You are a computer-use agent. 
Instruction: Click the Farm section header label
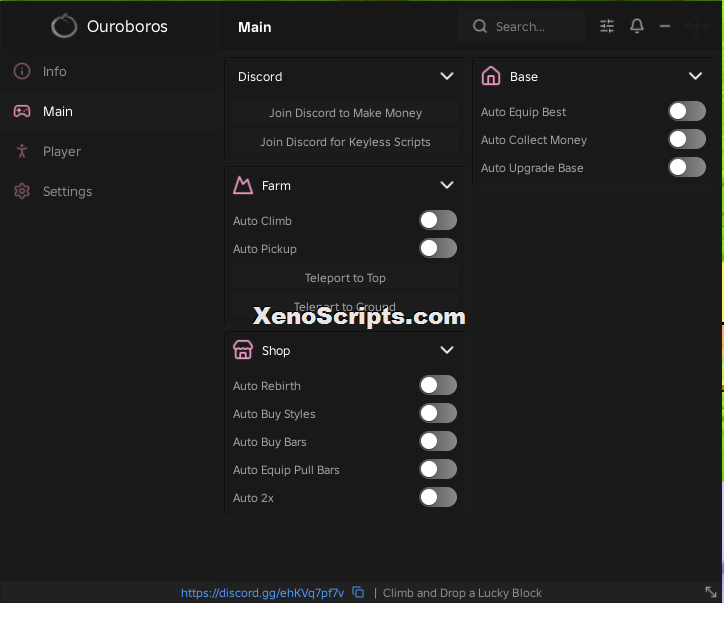(276, 186)
